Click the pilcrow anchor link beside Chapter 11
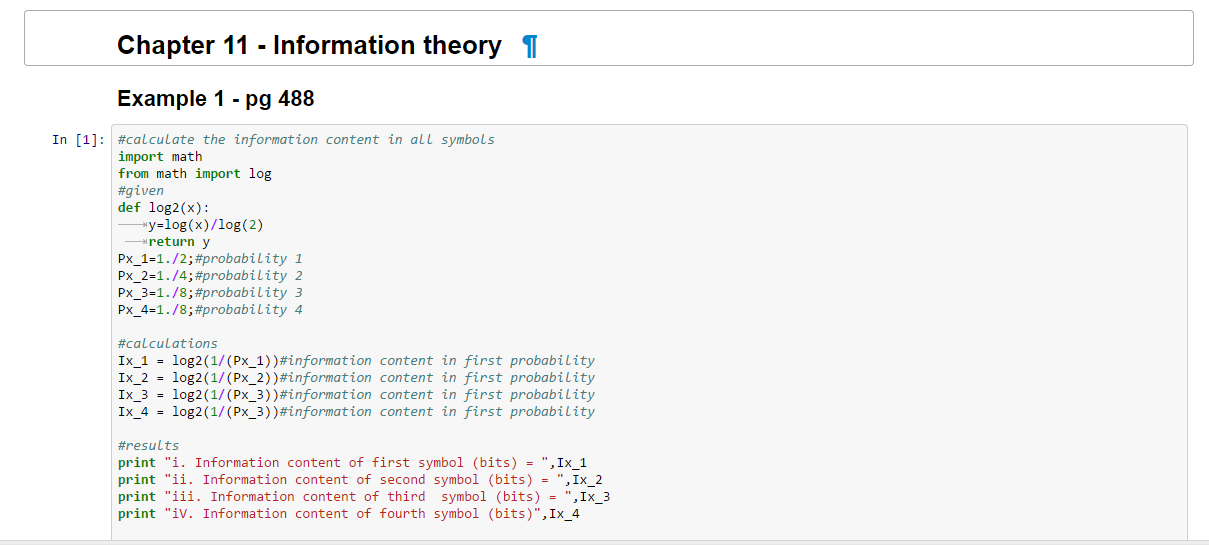1209x545 pixels. tap(531, 46)
